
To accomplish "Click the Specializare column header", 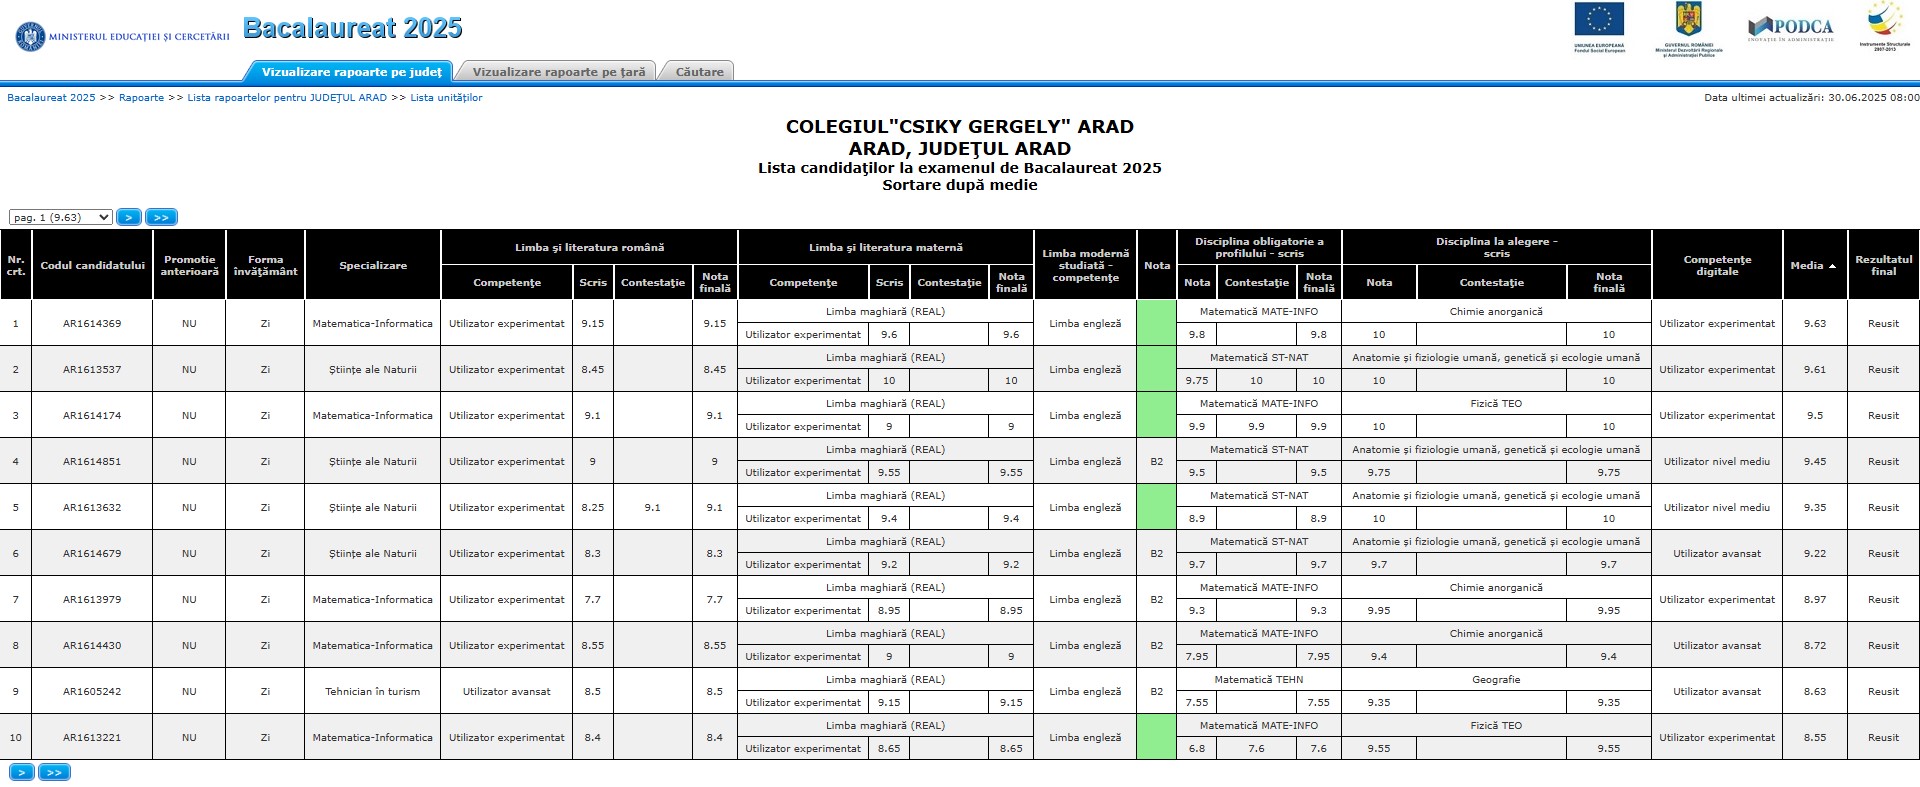I will coord(372,265).
